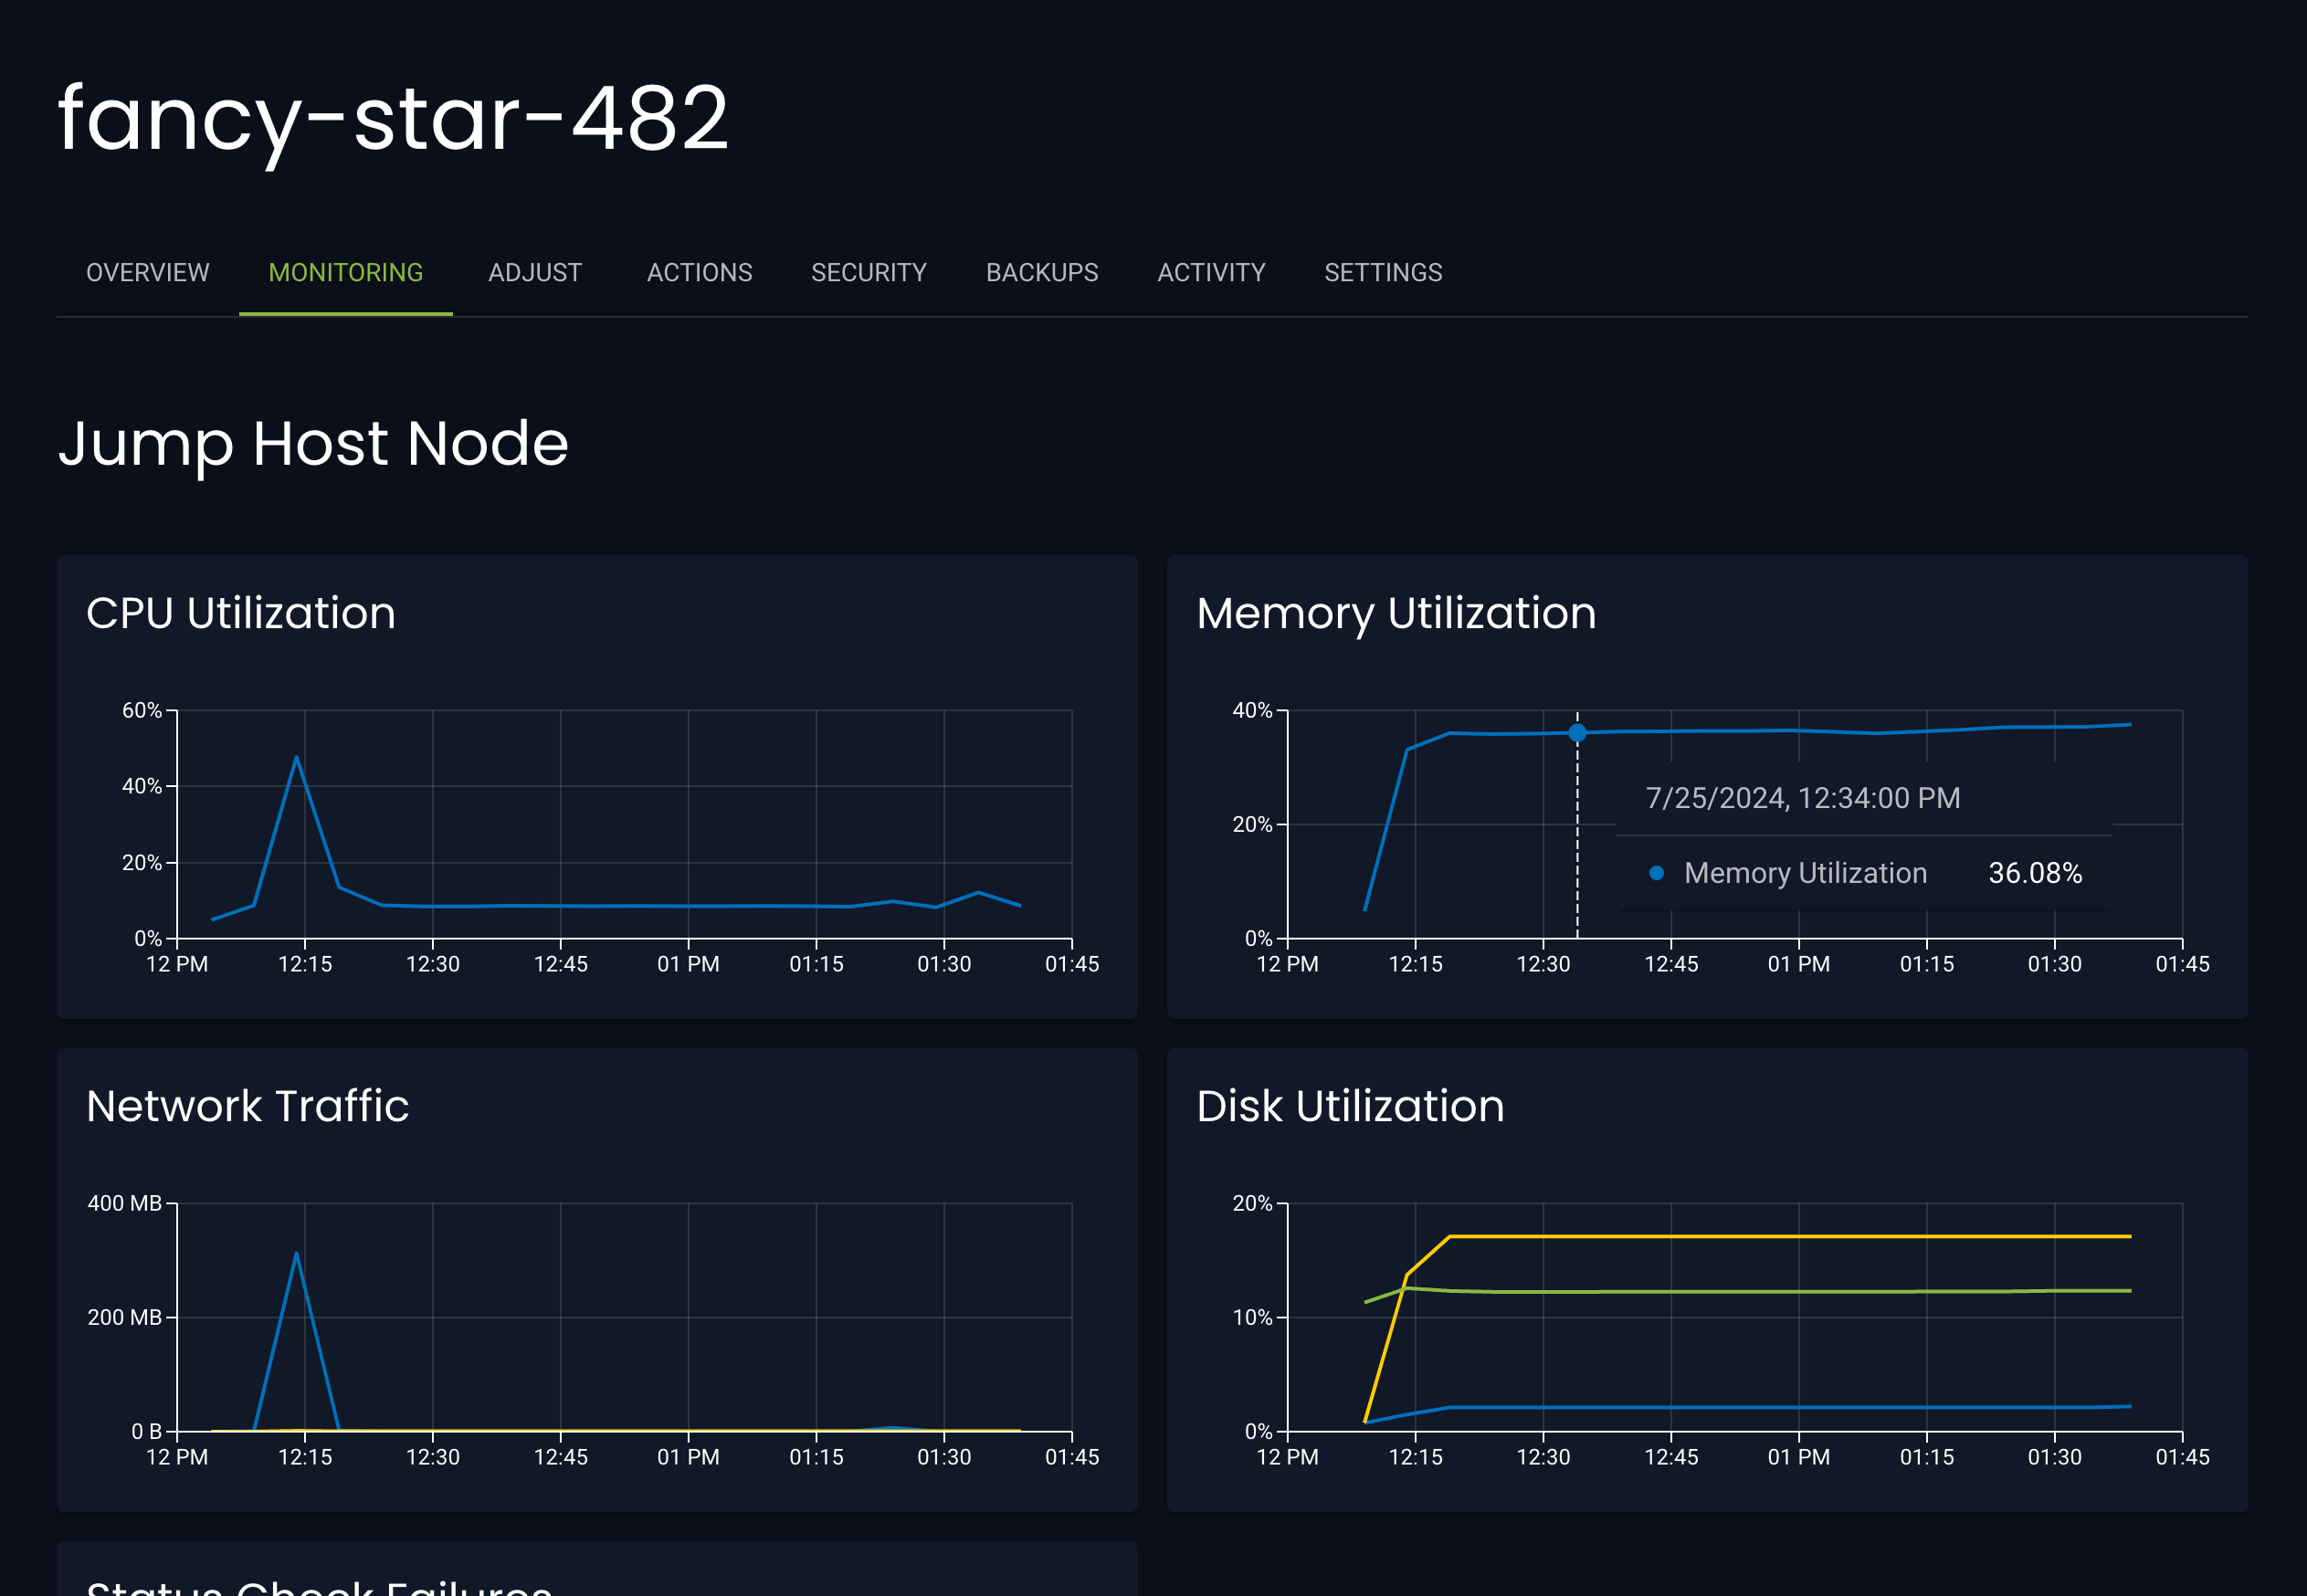Click the tooltip timestamp 7/25/2024, 12:34:00 PM

pyautogui.click(x=1802, y=798)
